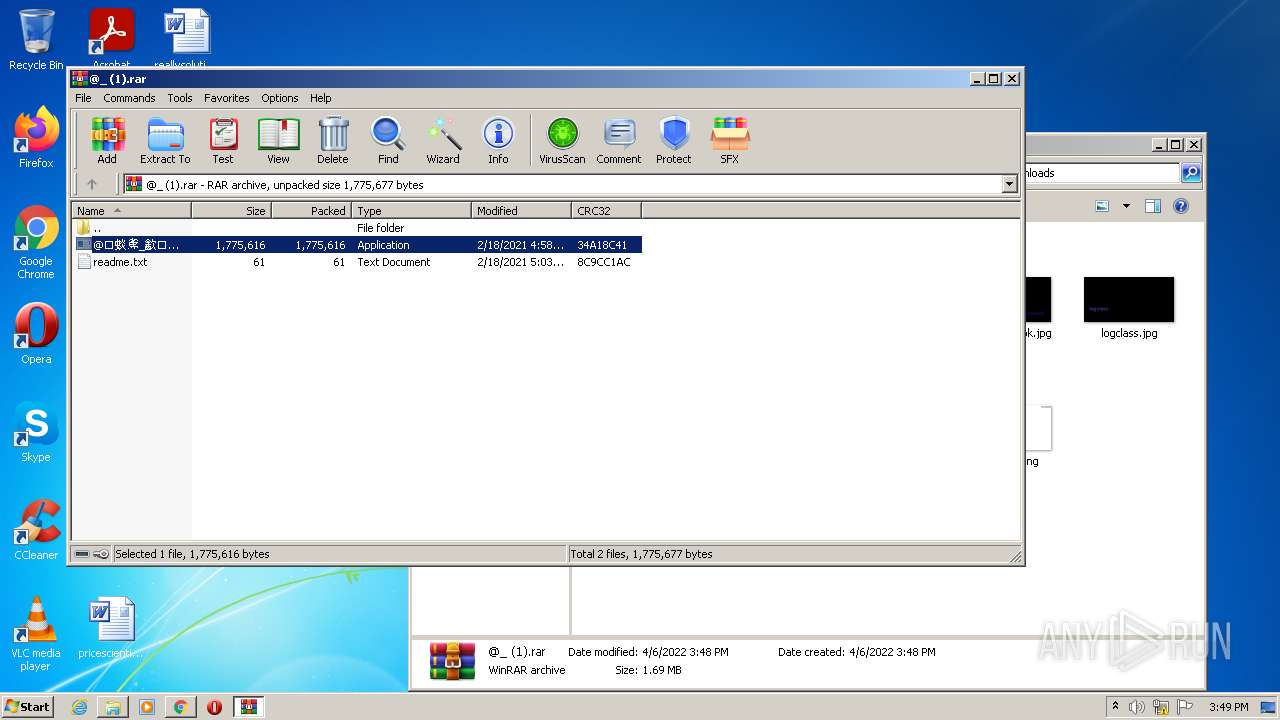Open Chrome from the taskbar

tap(180, 707)
